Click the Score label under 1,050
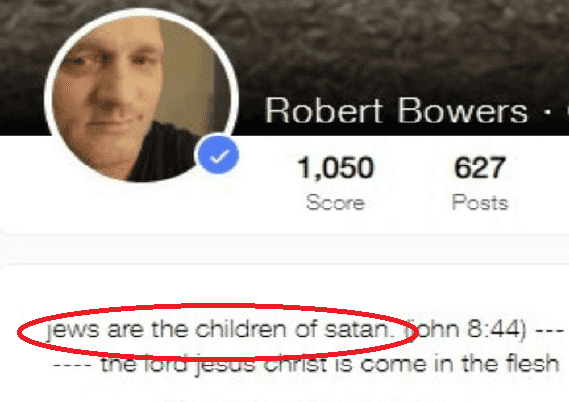 click(x=335, y=202)
